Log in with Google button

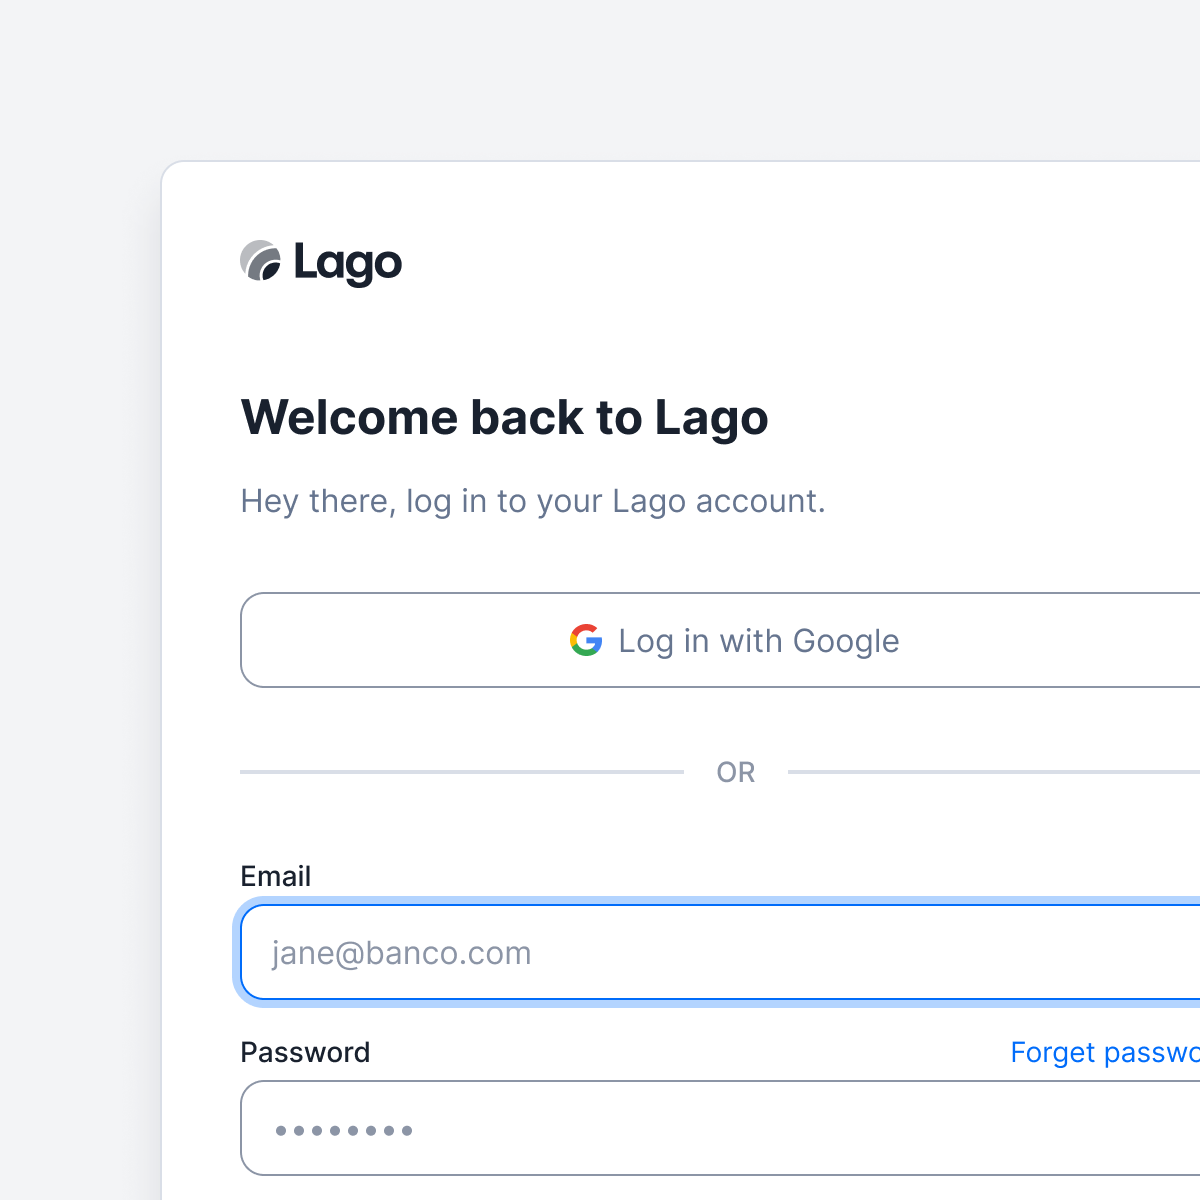coord(720,640)
